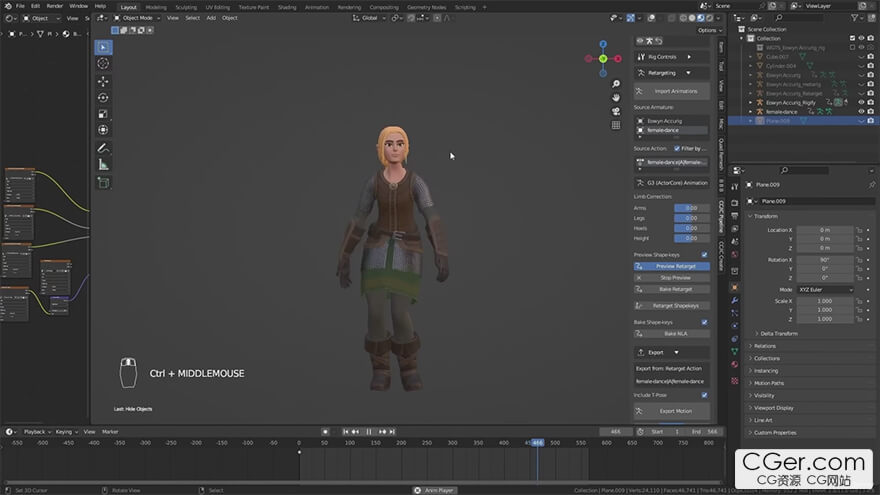Open the Global orientation dropdown
Viewport: 880px width, 495px height.
[369, 18]
